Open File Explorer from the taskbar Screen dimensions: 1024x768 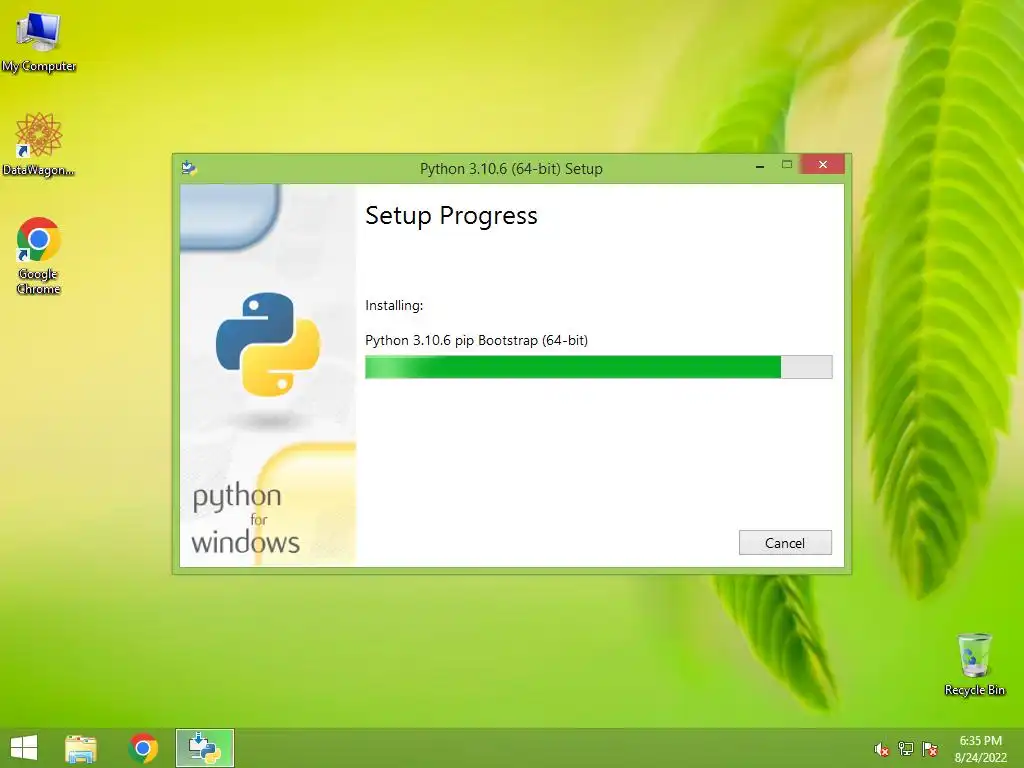81,748
